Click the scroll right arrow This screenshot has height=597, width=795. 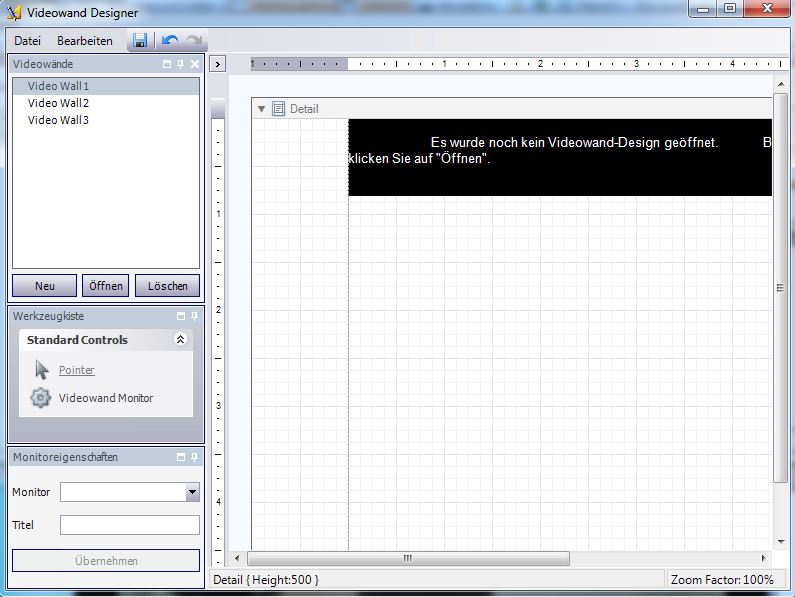[764, 558]
